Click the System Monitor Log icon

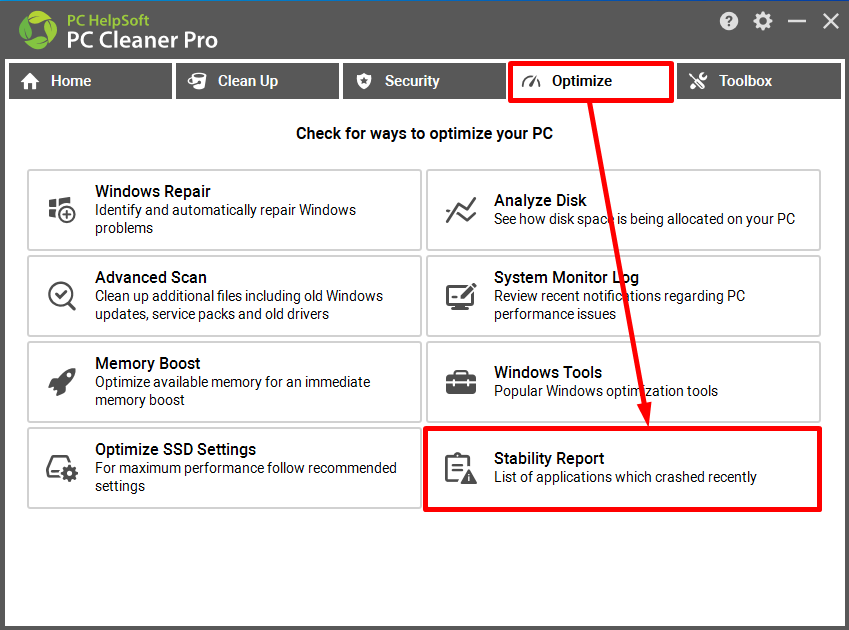coord(461,296)
